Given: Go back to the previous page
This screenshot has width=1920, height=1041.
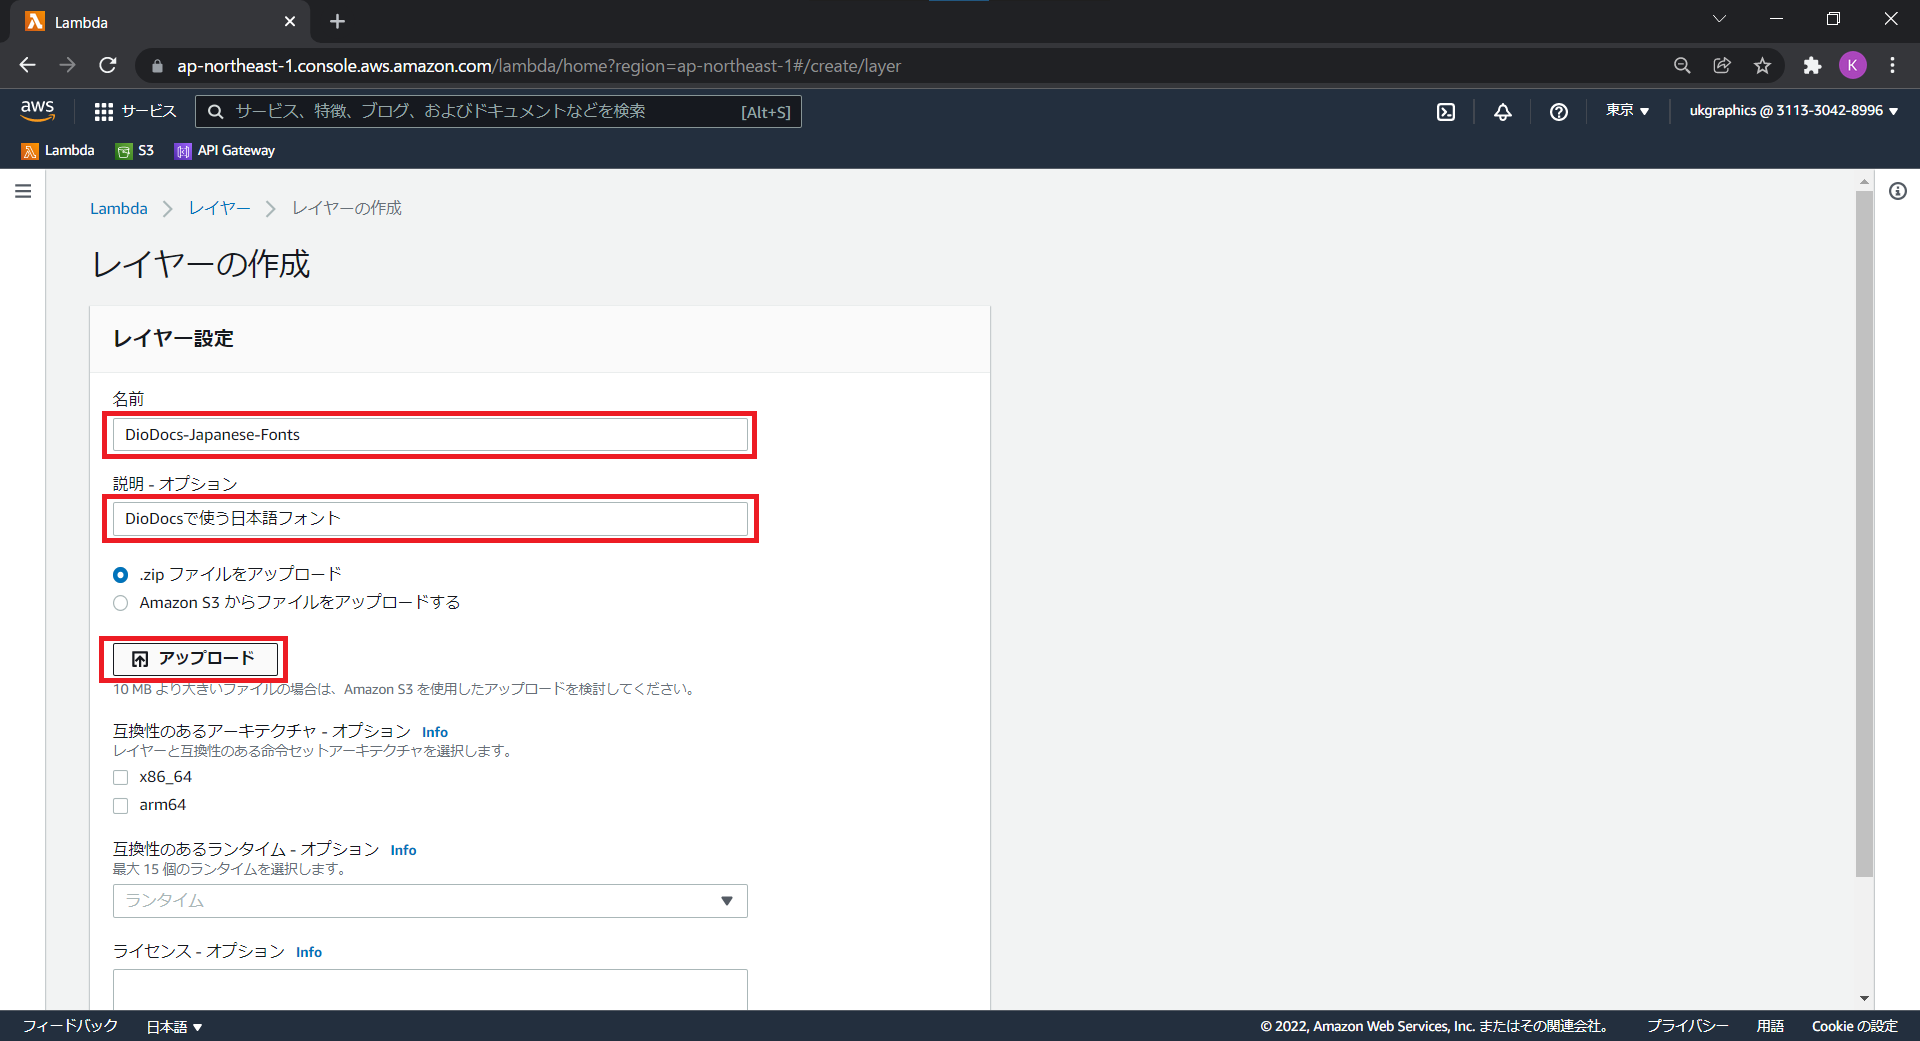Looking at the screenshot, I should [x=27, y=66].
